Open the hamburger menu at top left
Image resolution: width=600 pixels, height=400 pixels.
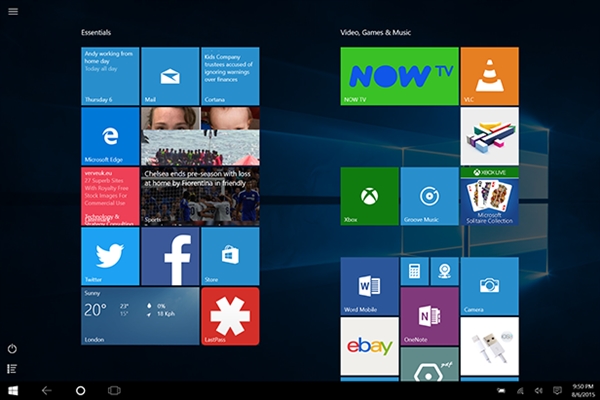coord(12,11)
